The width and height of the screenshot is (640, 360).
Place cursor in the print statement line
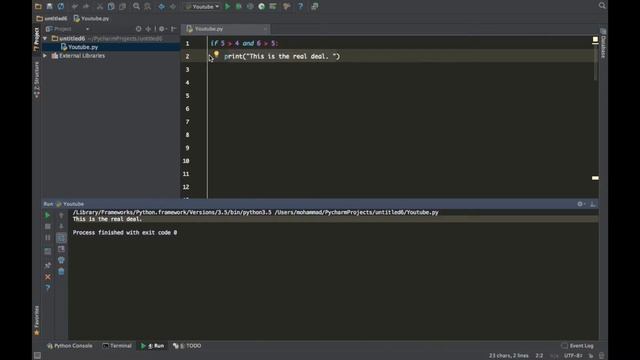point(282,56)
